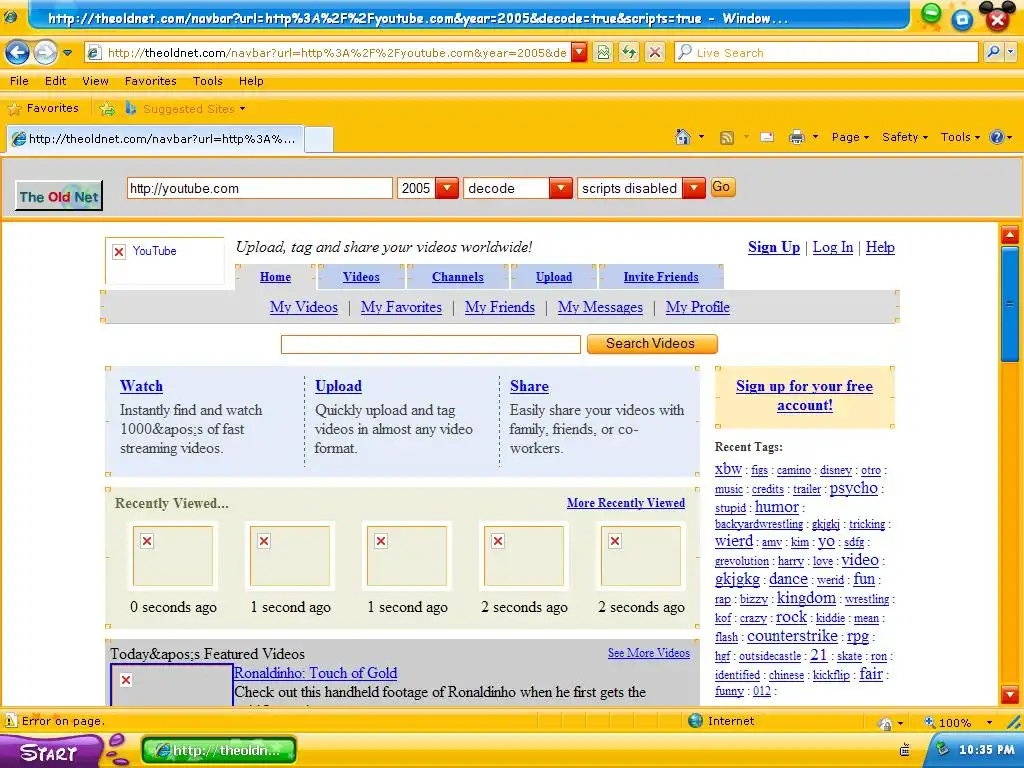Click the Refresh page icon
The width and height of the screenshot is (1024, 768).
(629, 53)
